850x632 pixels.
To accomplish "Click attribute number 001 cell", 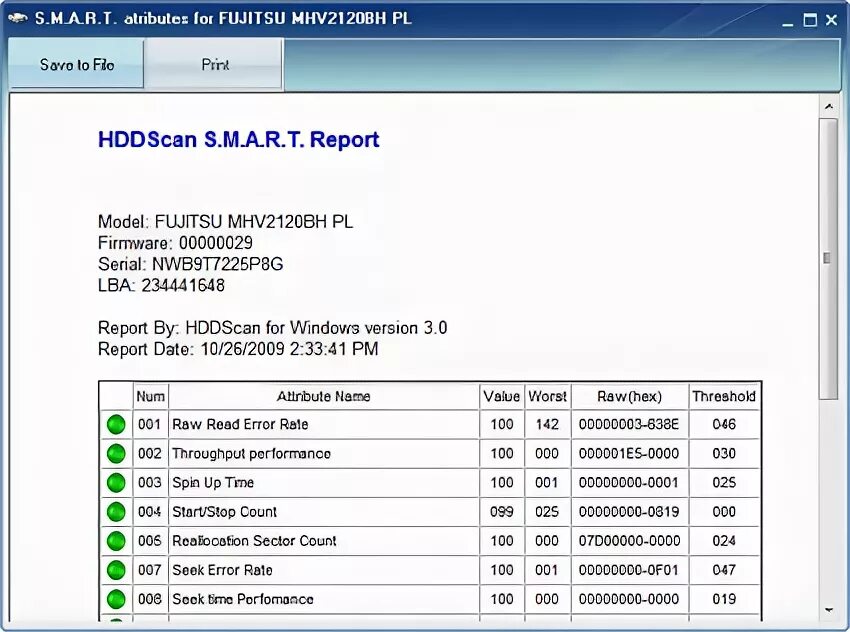I will (x=150, y=424).
